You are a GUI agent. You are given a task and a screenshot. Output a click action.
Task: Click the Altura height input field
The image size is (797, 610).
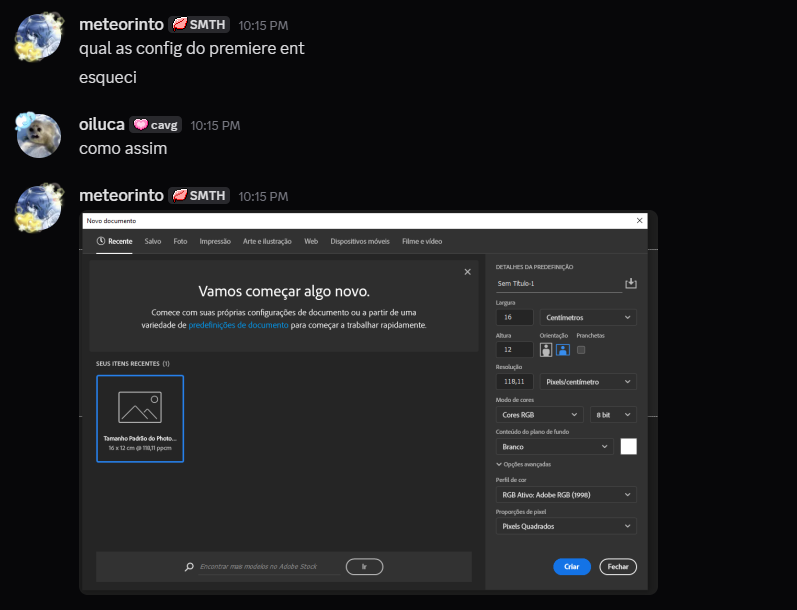[x=514, y=350]
